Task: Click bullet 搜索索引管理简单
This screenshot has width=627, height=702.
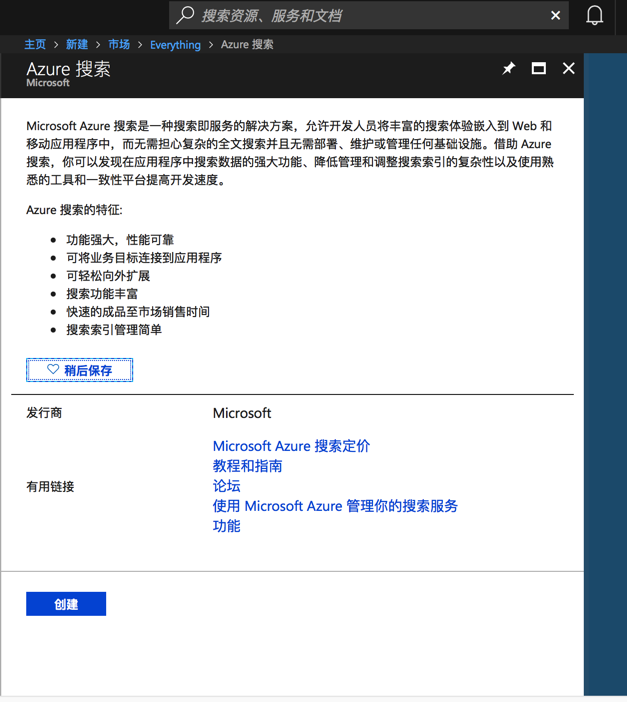Action: pyautogui.click(x=114, y=330)
